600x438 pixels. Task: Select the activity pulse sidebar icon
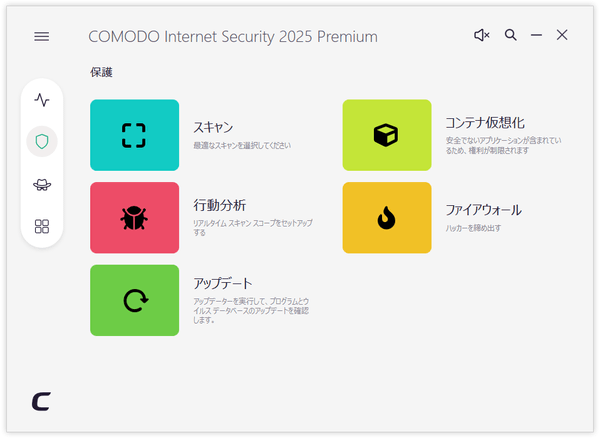(x=42, y=100)
